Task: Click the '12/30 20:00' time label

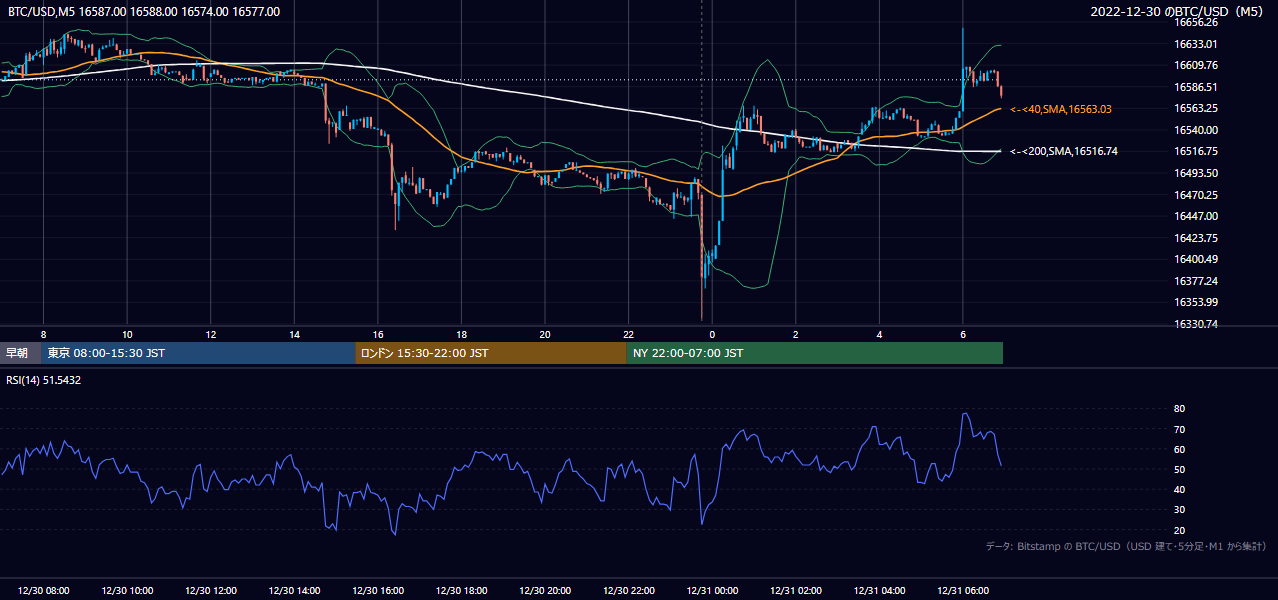Action: [545, 591]
